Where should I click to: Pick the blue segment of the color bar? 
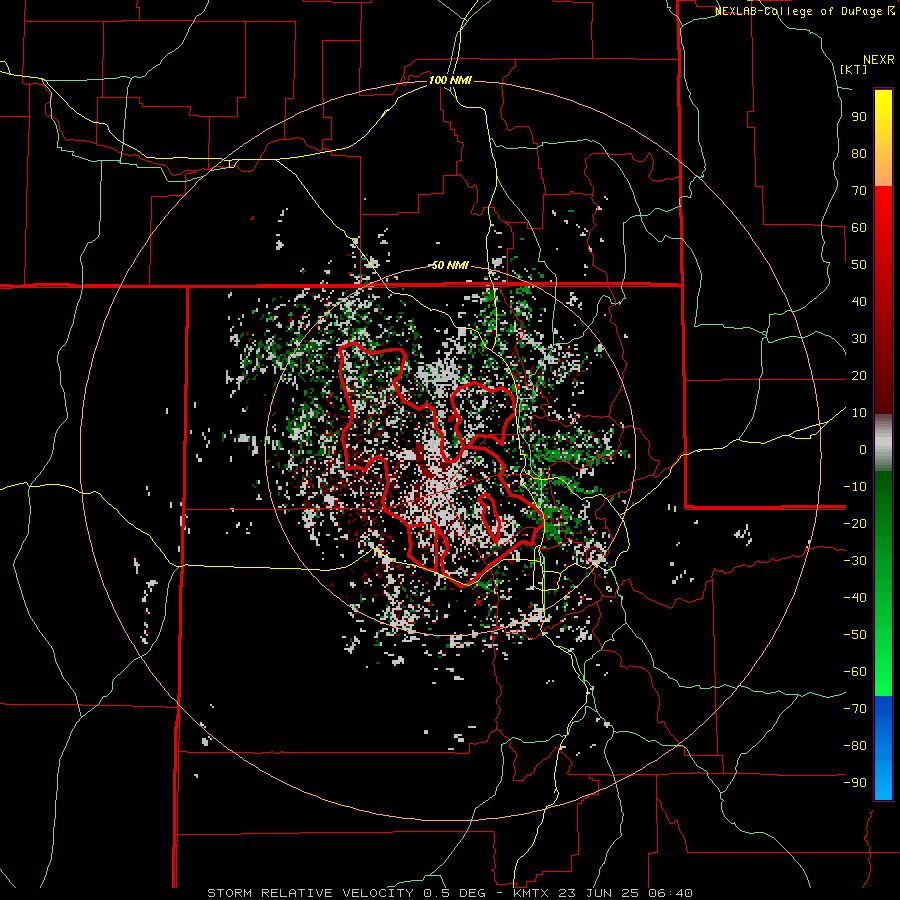[883, 748]
